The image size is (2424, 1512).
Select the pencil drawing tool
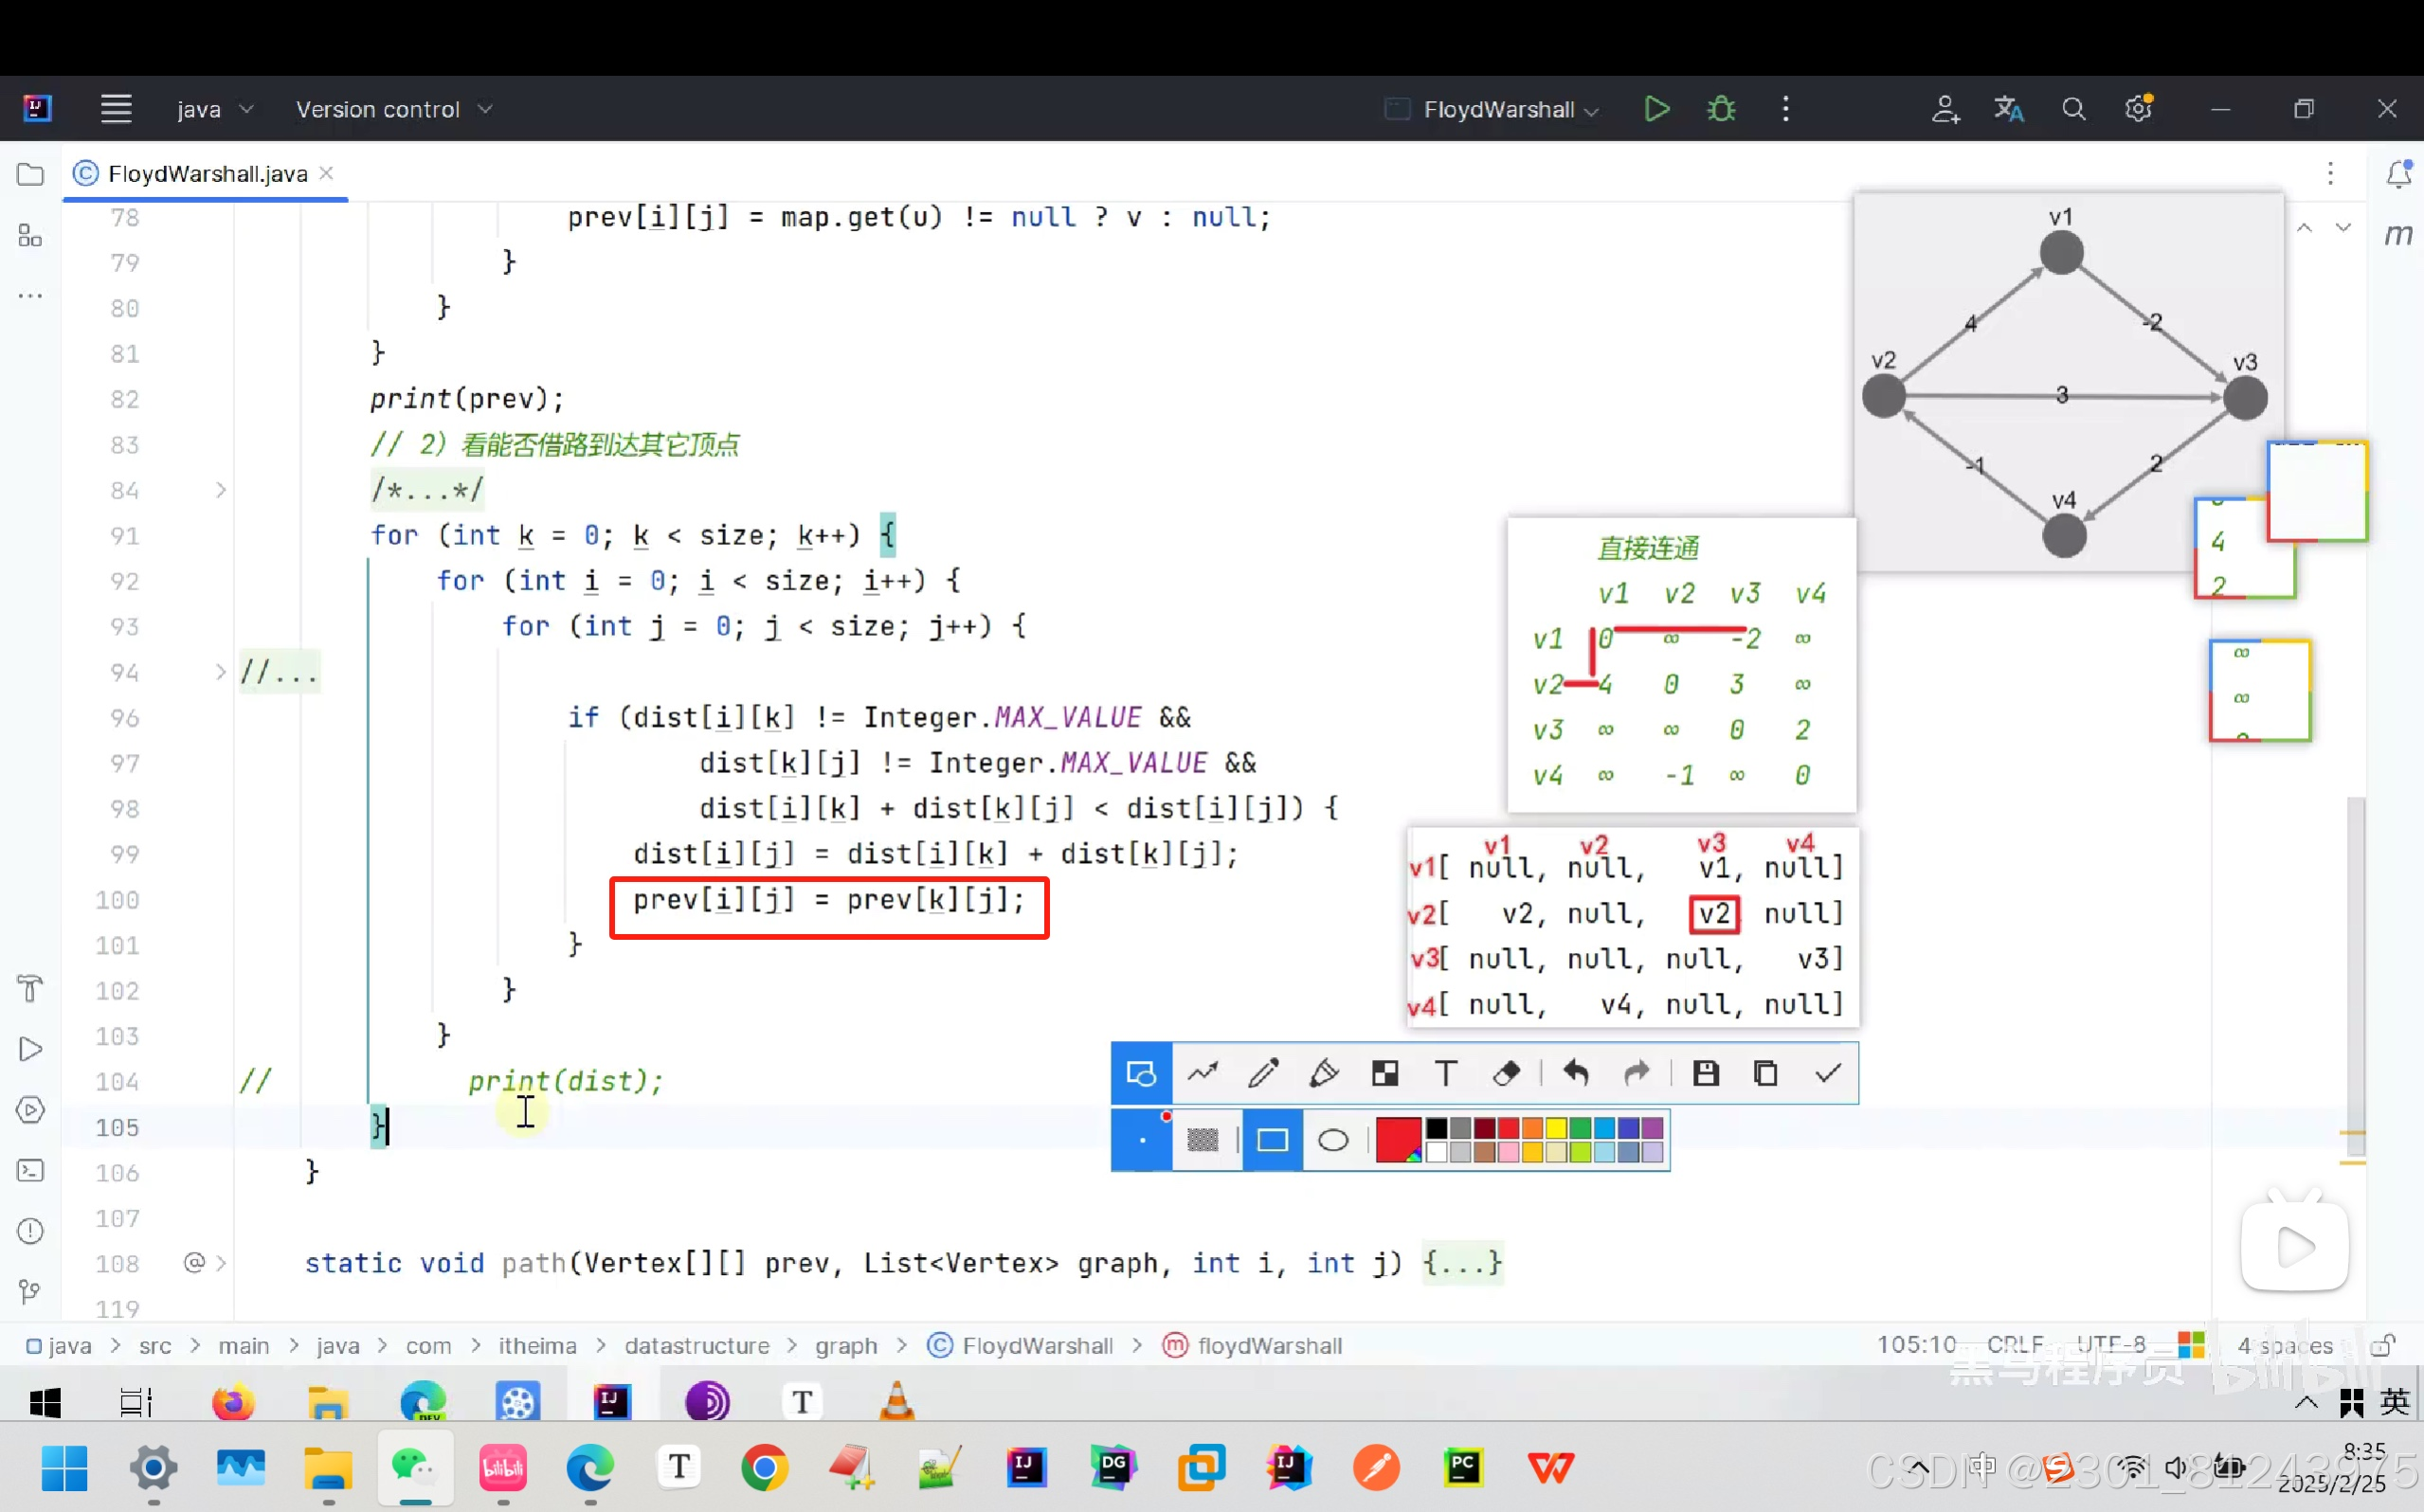coord(1263,1073)
